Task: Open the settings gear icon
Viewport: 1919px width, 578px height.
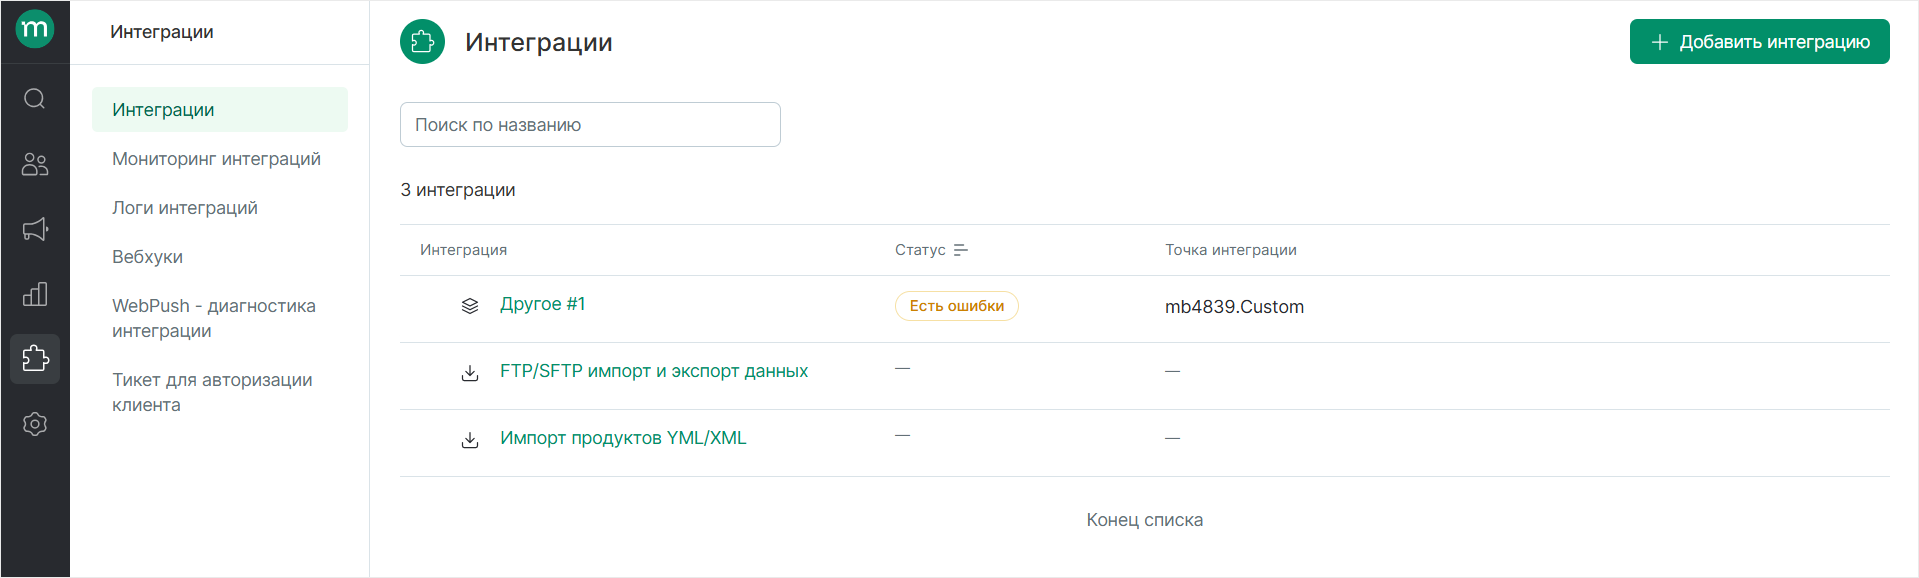Action: coord(35,424)
